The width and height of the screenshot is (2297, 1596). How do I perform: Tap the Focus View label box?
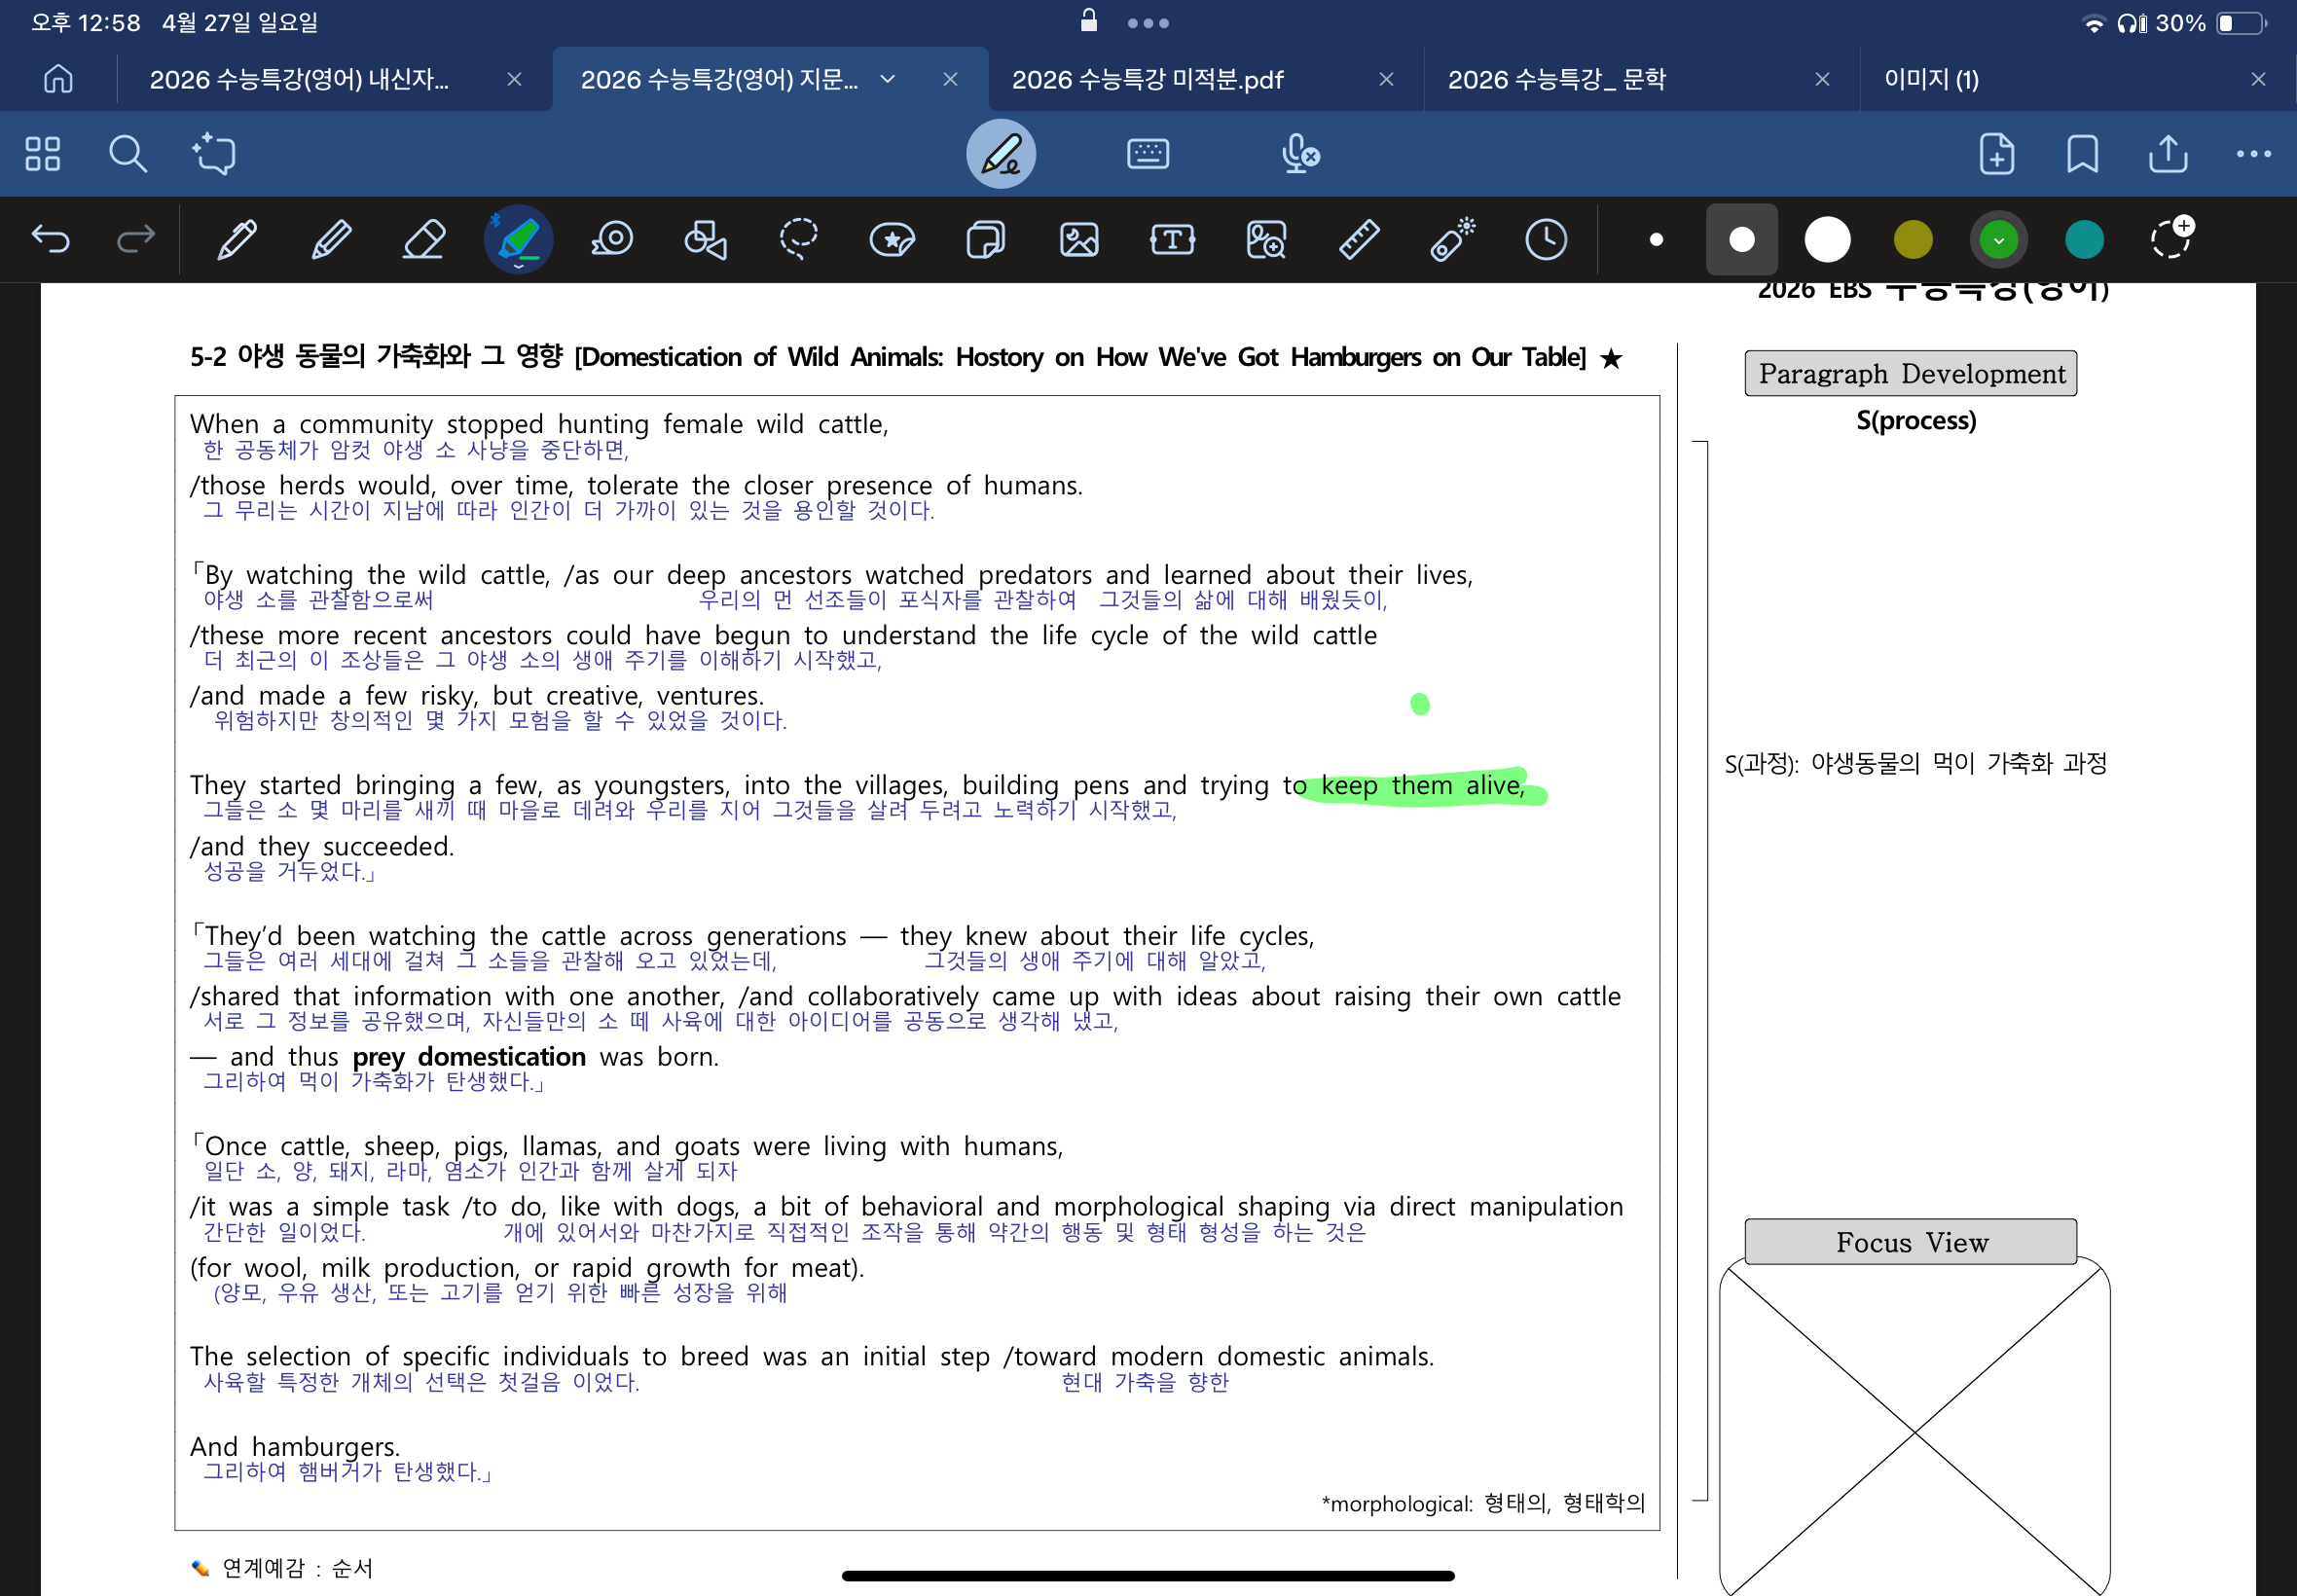[1911, 1241]
